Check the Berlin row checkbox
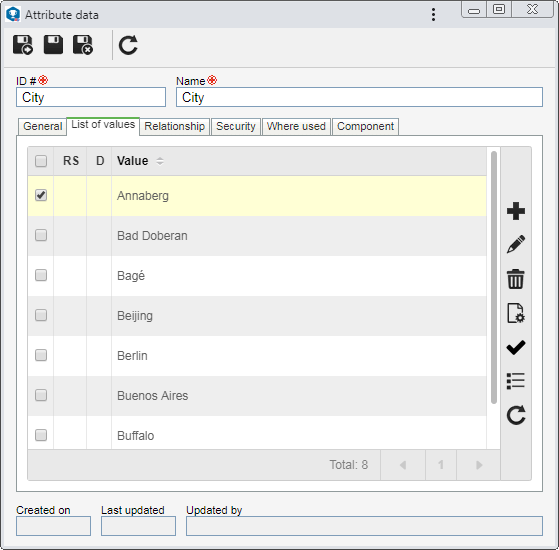 (x=41, y=355)
